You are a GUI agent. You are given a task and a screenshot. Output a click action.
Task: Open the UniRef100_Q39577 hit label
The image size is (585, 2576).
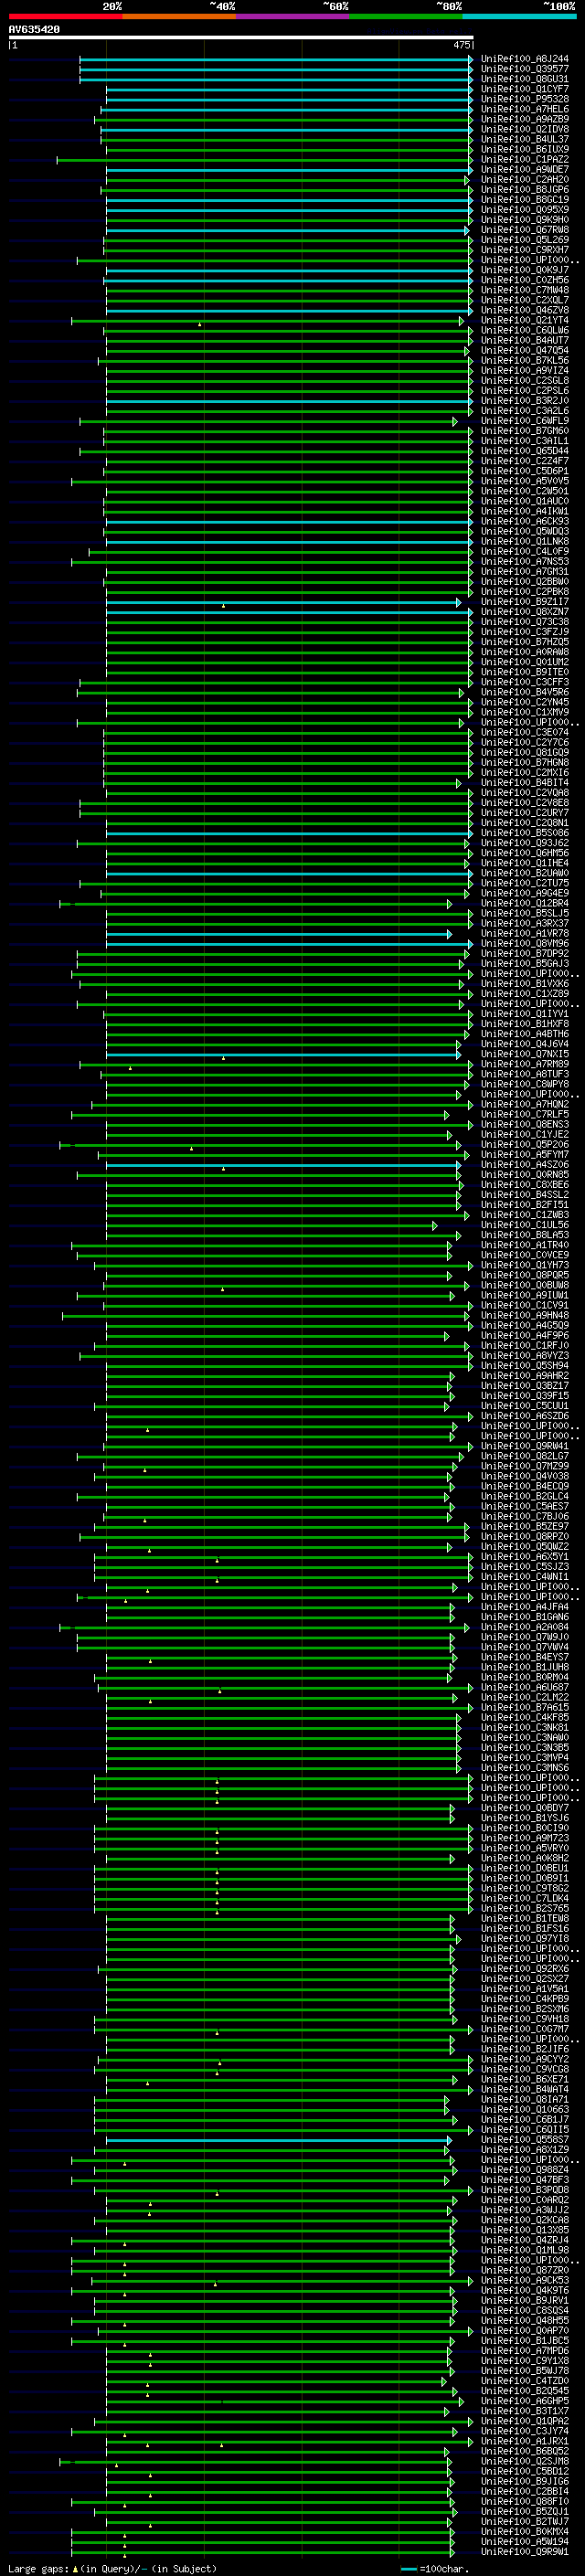tap(524, 69)
